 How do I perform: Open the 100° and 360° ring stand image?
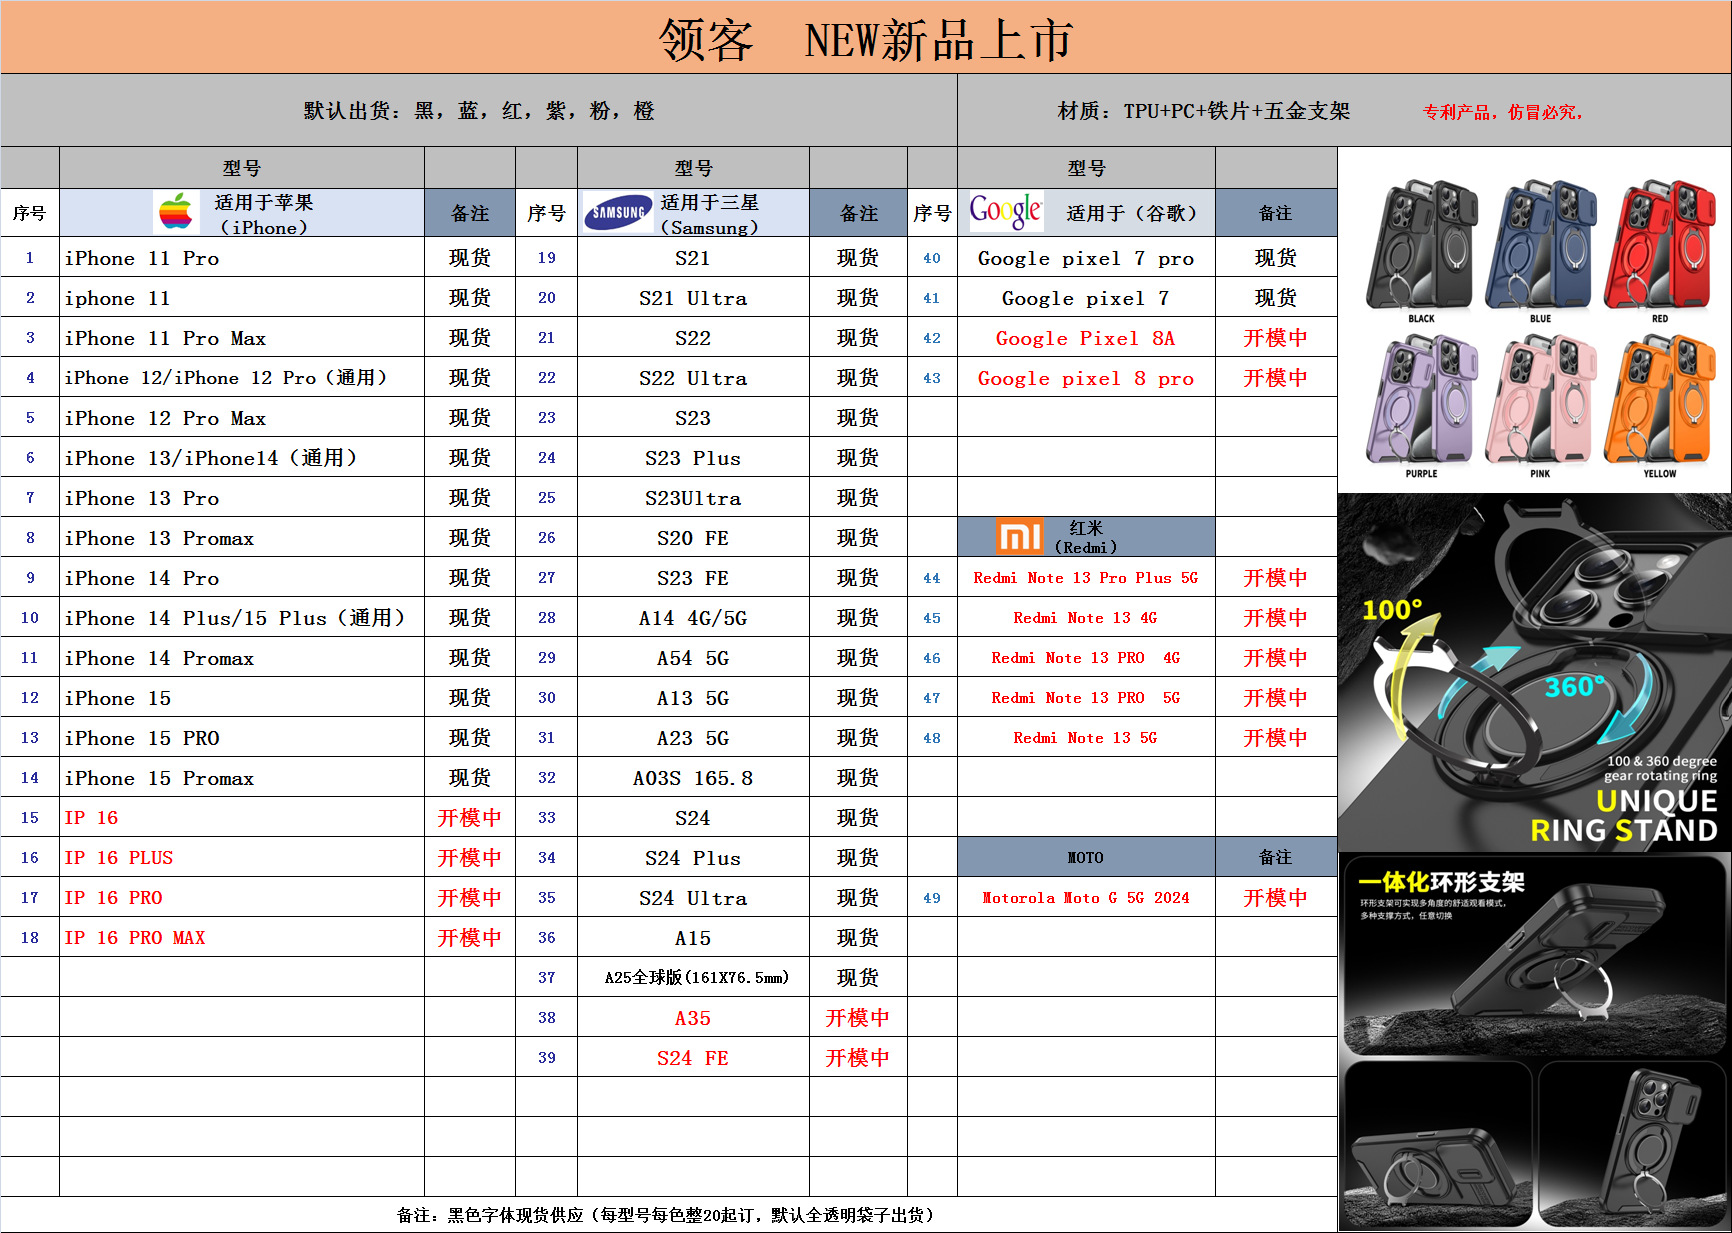1535,672
